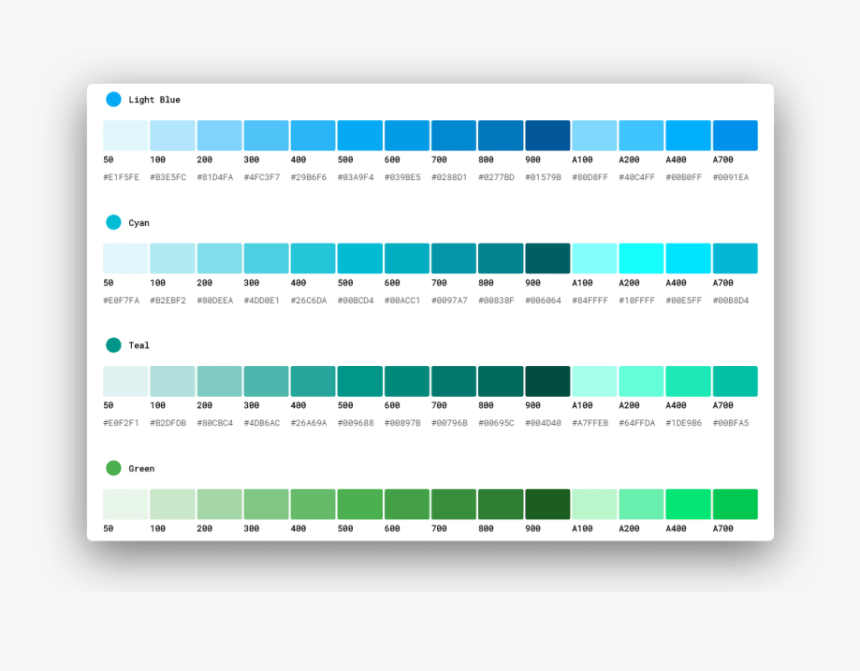Click the Green color category circle icon
The width and height of the screenshot is (860, 671).
[113, 468]
